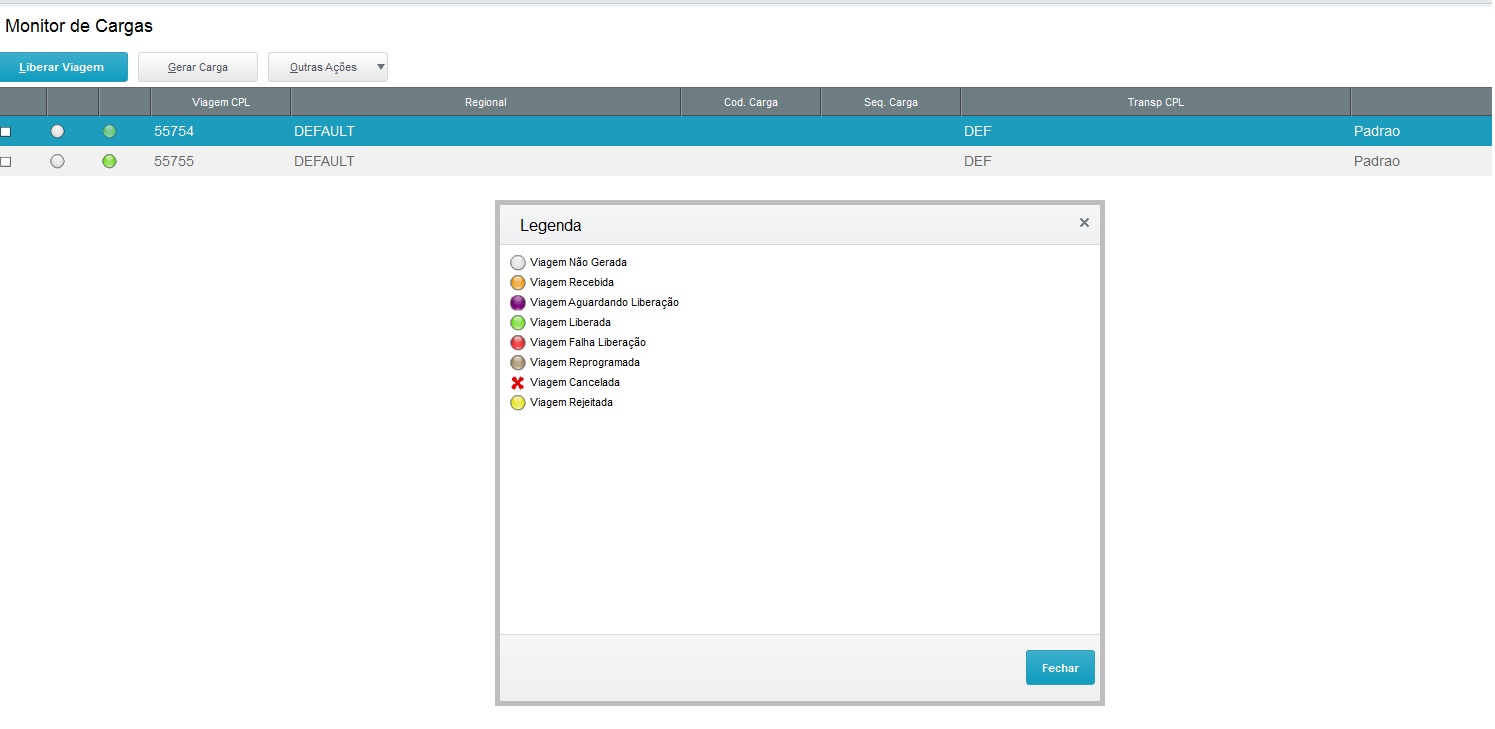Screen dimensions: 1495x729
Task: Click the Viagem Reprogramada legend label
Action: pyautogui.click(x=585, y=362)
